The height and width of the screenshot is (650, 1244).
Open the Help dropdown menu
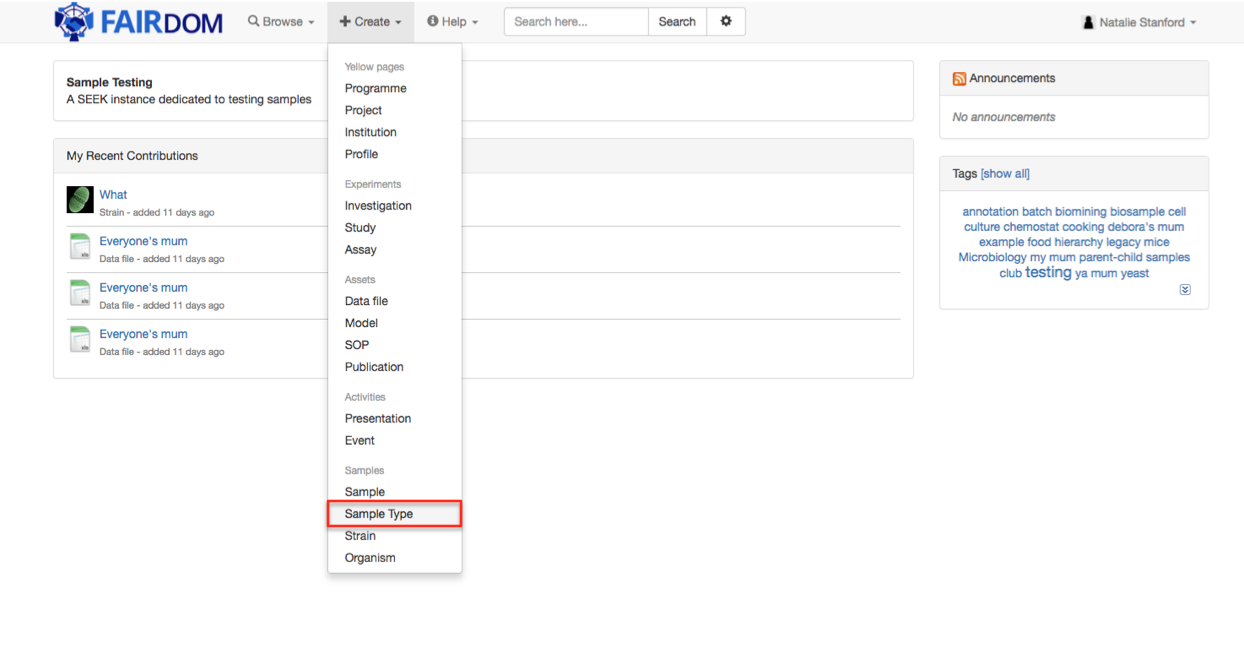coord(452,20)
